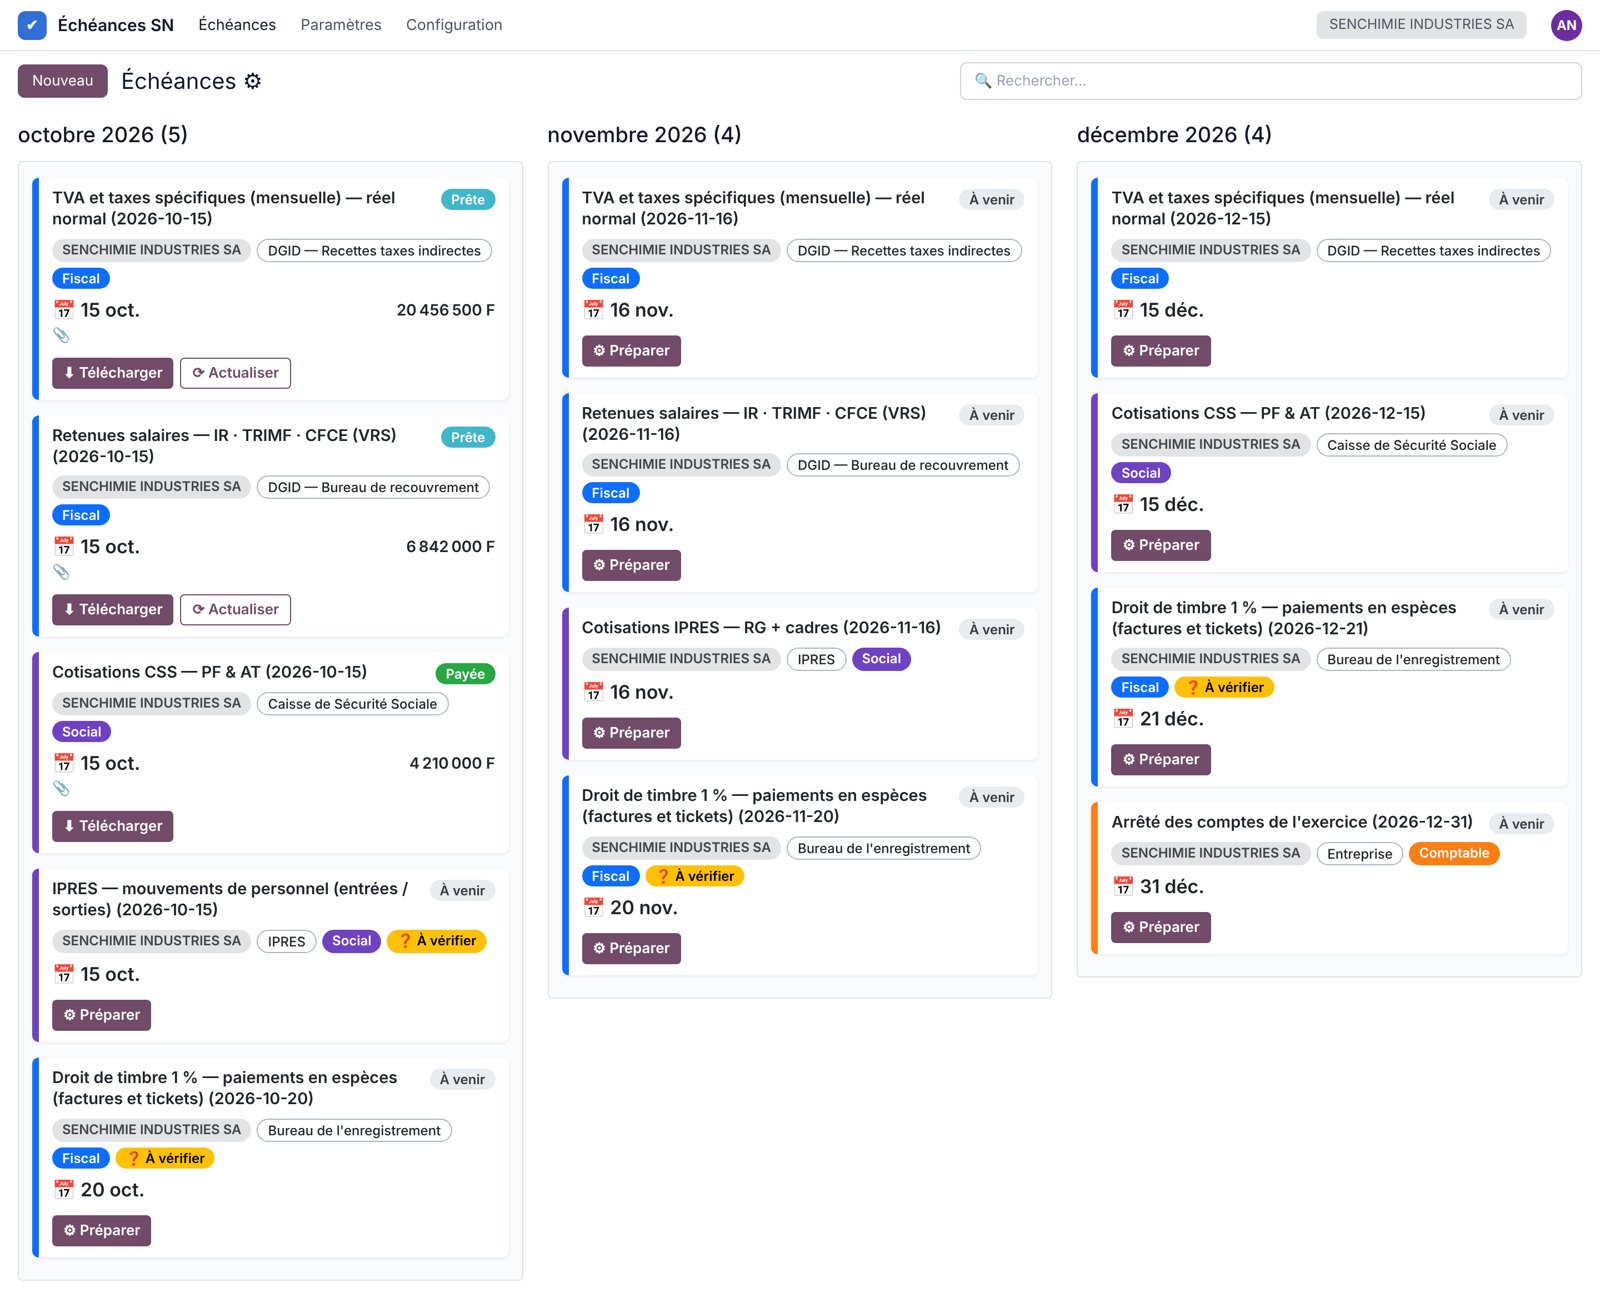Click the Payée status badge
The height and width of the screenshot is (1303, 1600).
[x=465, y=674]
